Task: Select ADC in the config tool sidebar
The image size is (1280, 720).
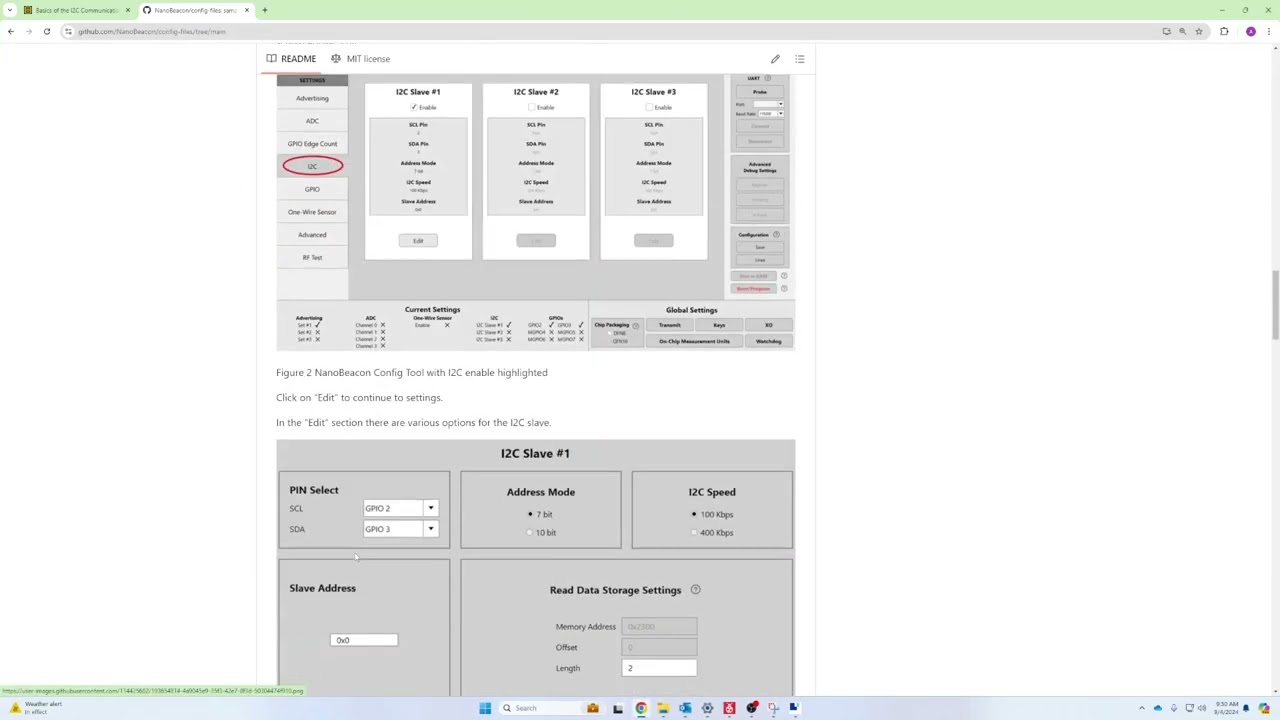Action: coord(312,121)
